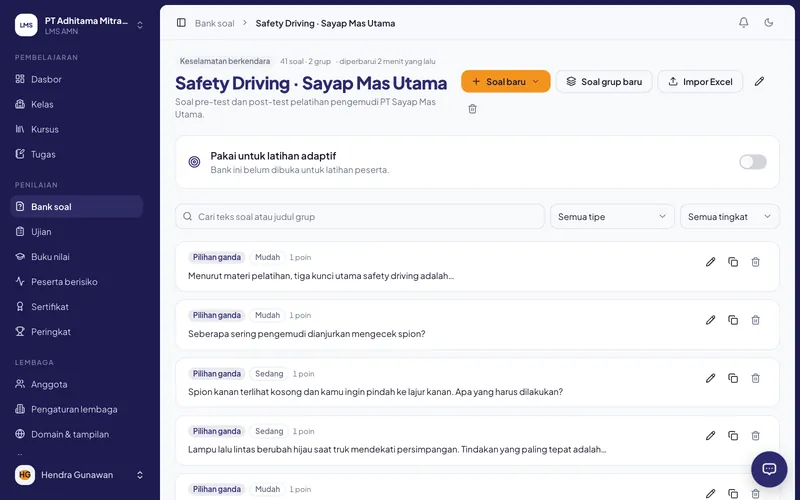Viewport: 800px width, 500px height.
Task: Edit question 'Spion kanan terlihat kosong'
Action: tap(710, 378)
